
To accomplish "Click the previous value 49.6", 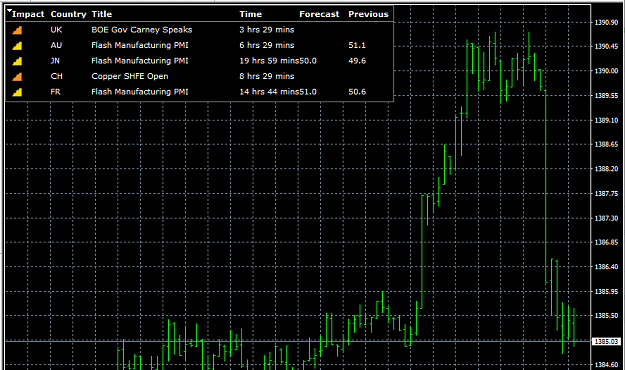I will [x=357, y=61].
